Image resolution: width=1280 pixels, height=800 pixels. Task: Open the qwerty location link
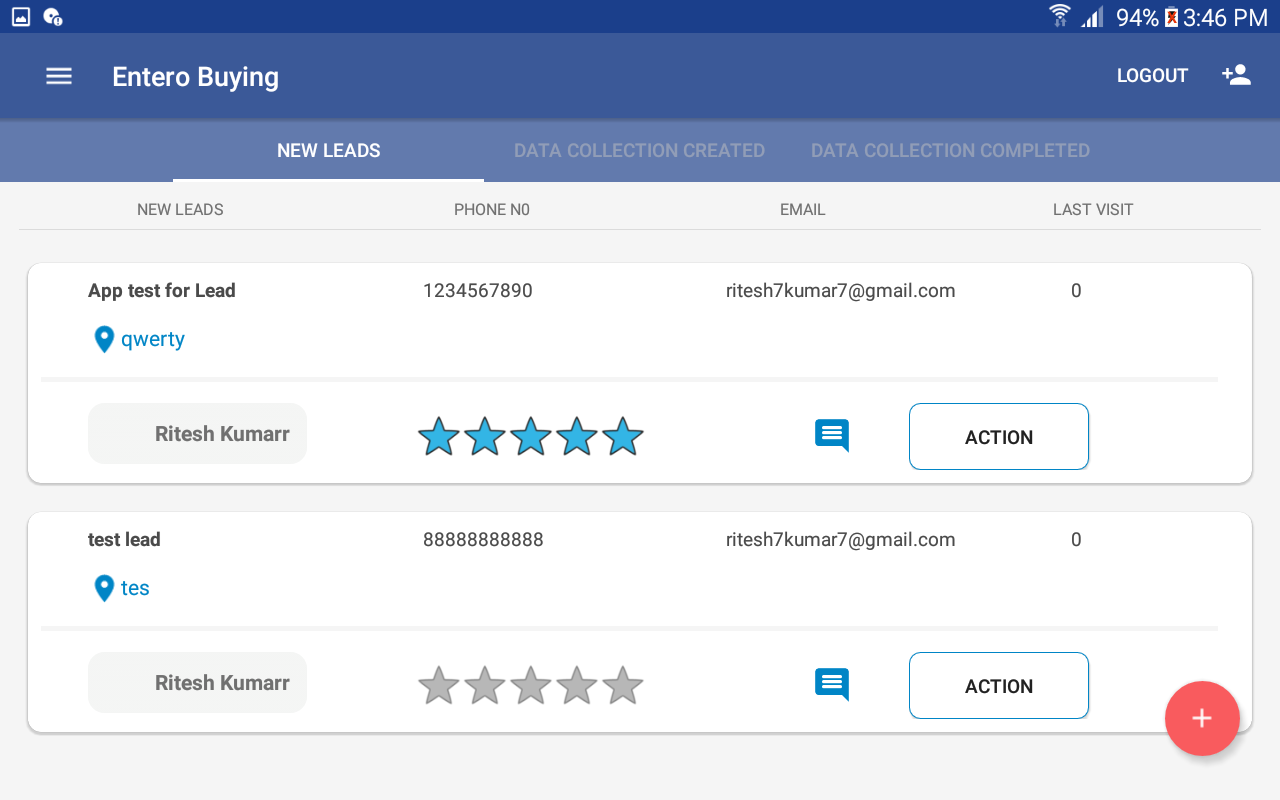coord(153,340)
